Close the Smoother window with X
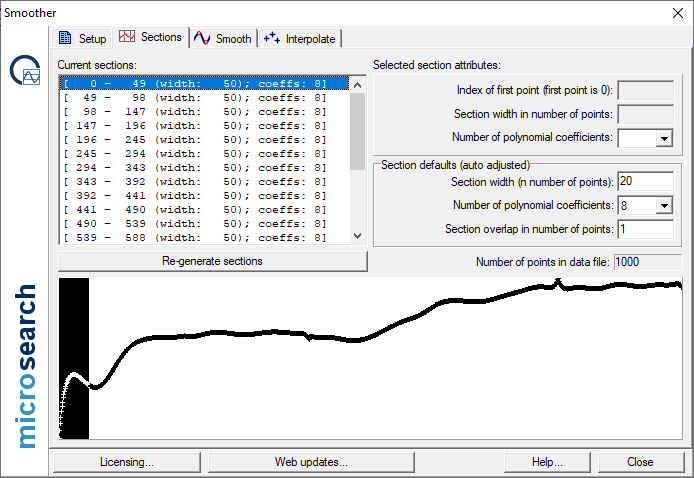 tap(678, 13)
